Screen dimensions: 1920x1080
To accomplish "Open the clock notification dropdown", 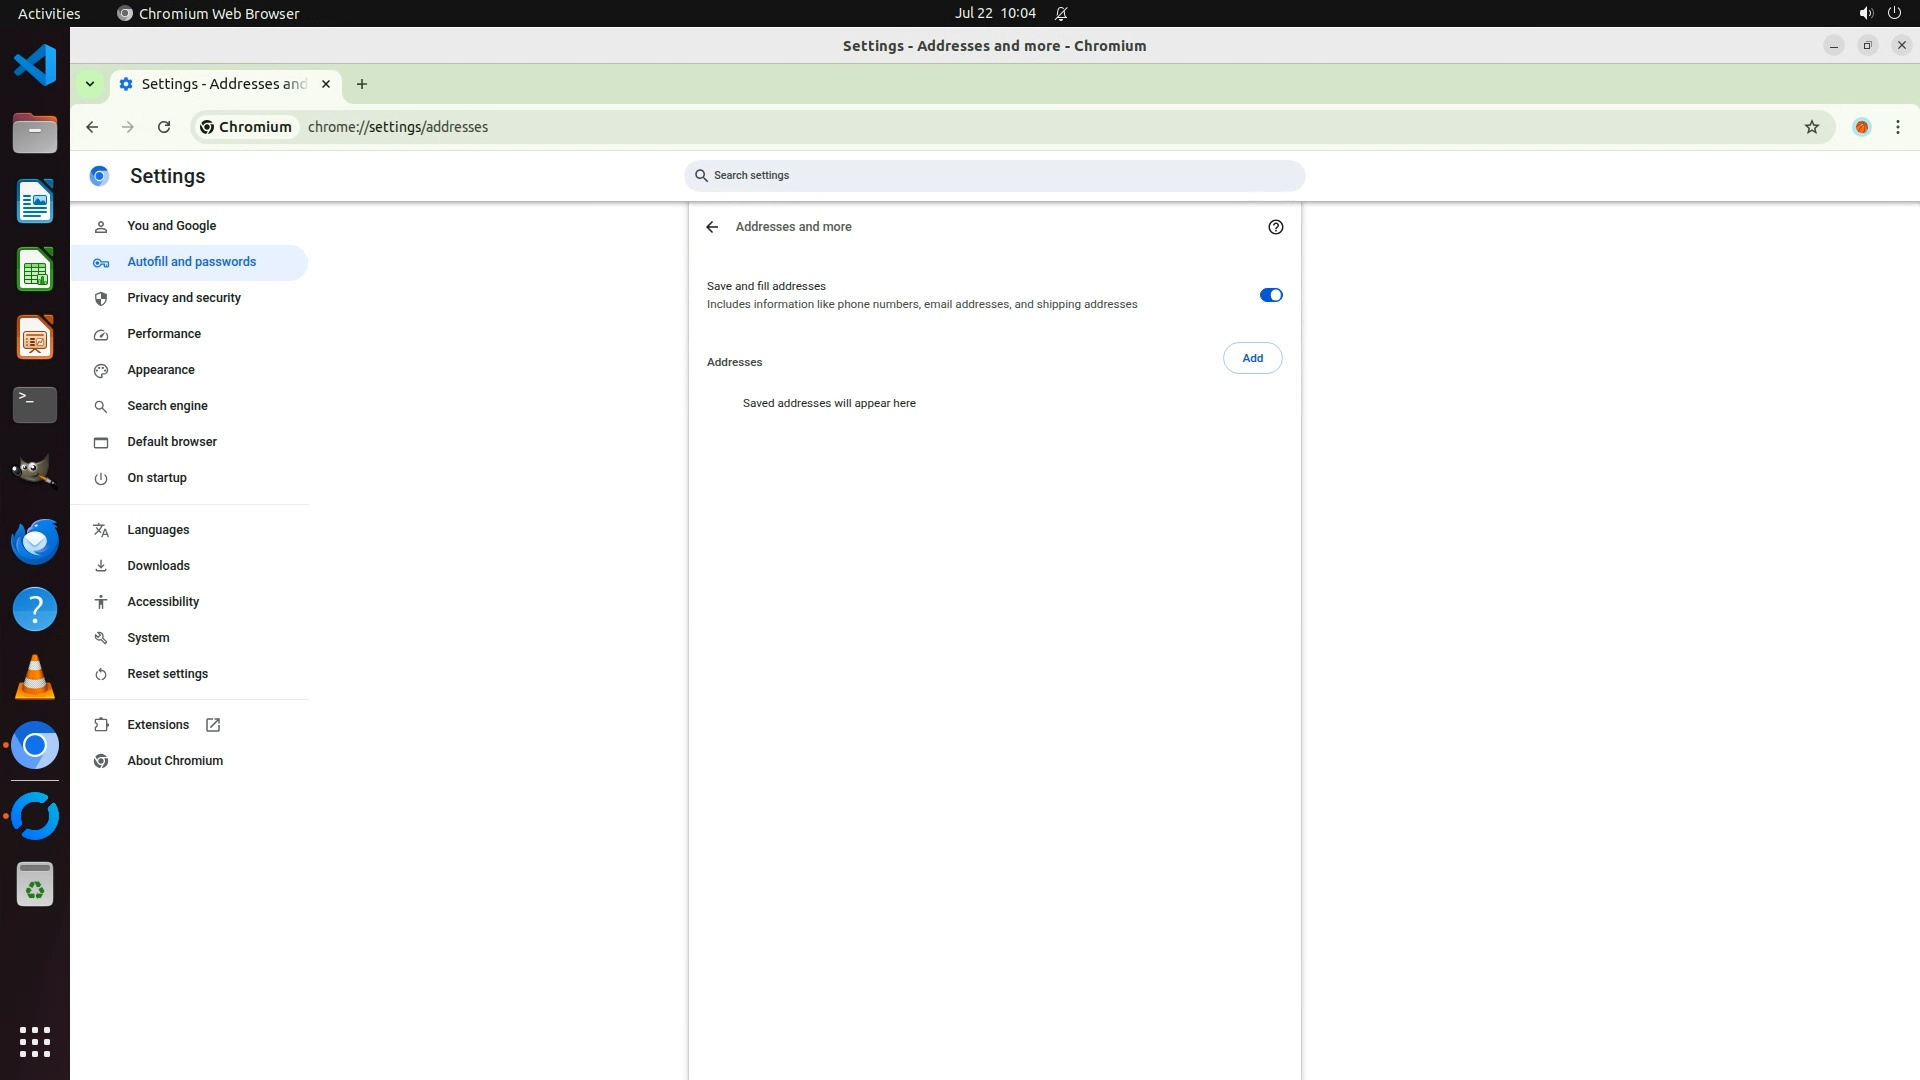I will [995, 13].
